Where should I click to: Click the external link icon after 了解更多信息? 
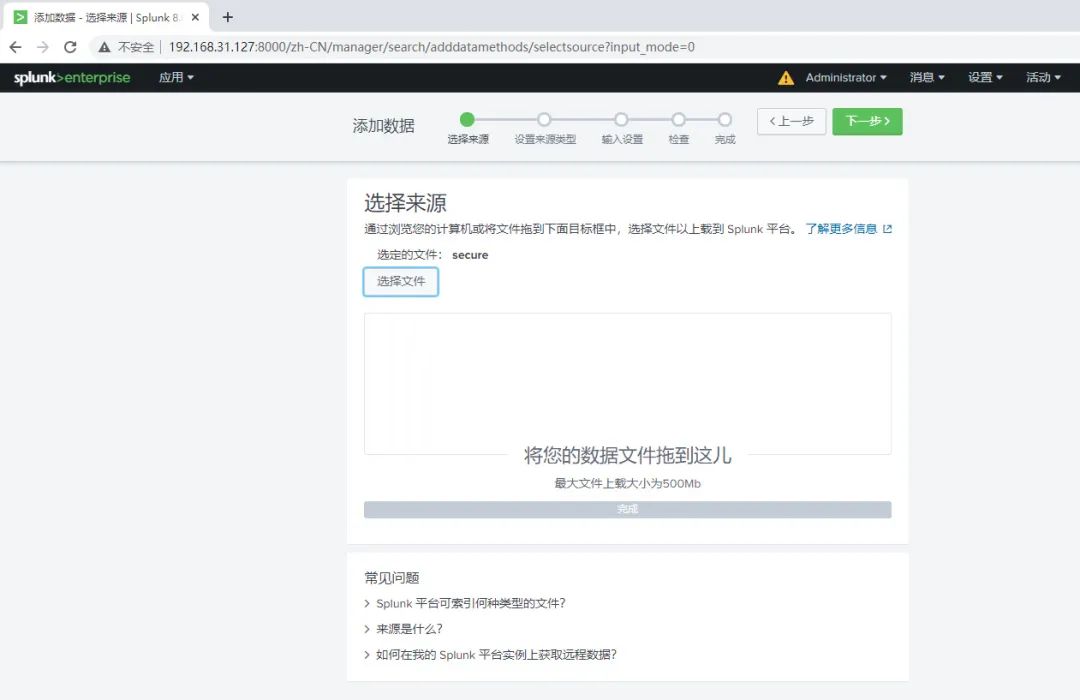point(887,229)
